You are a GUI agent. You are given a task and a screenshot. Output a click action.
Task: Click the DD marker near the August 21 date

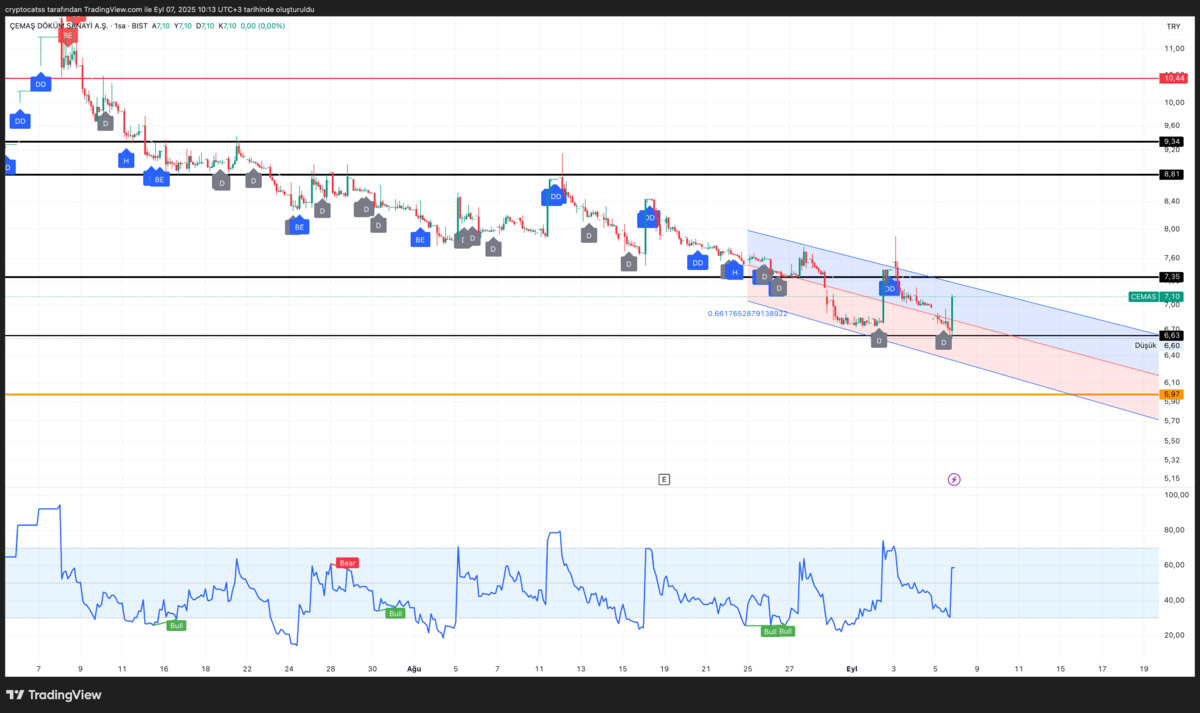pyautogui.click(x=698, y=262)
